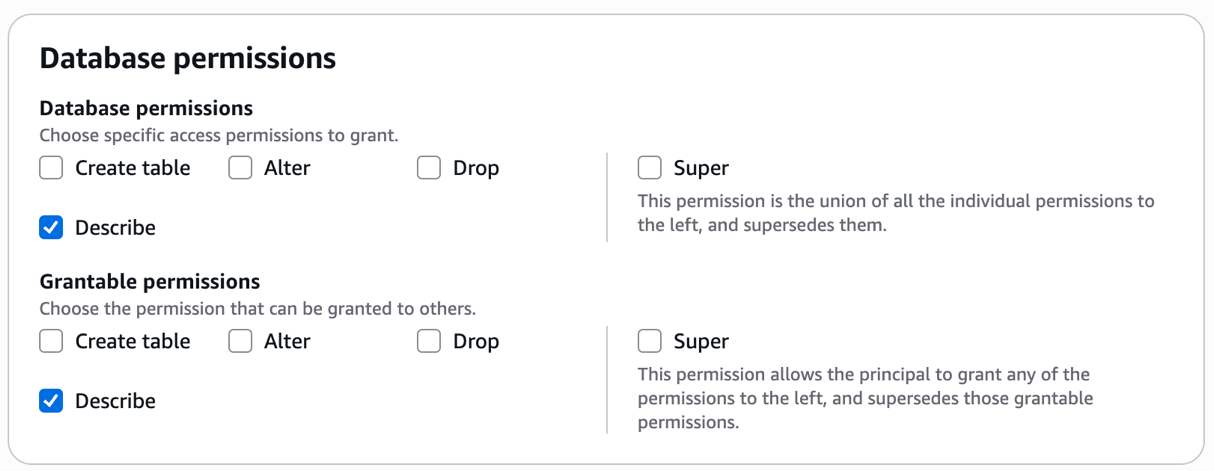This screenshot has width=1214, height=471.
Task: Uncheck Describe checkbox in Database permissions section
Action: pos(51,228)
